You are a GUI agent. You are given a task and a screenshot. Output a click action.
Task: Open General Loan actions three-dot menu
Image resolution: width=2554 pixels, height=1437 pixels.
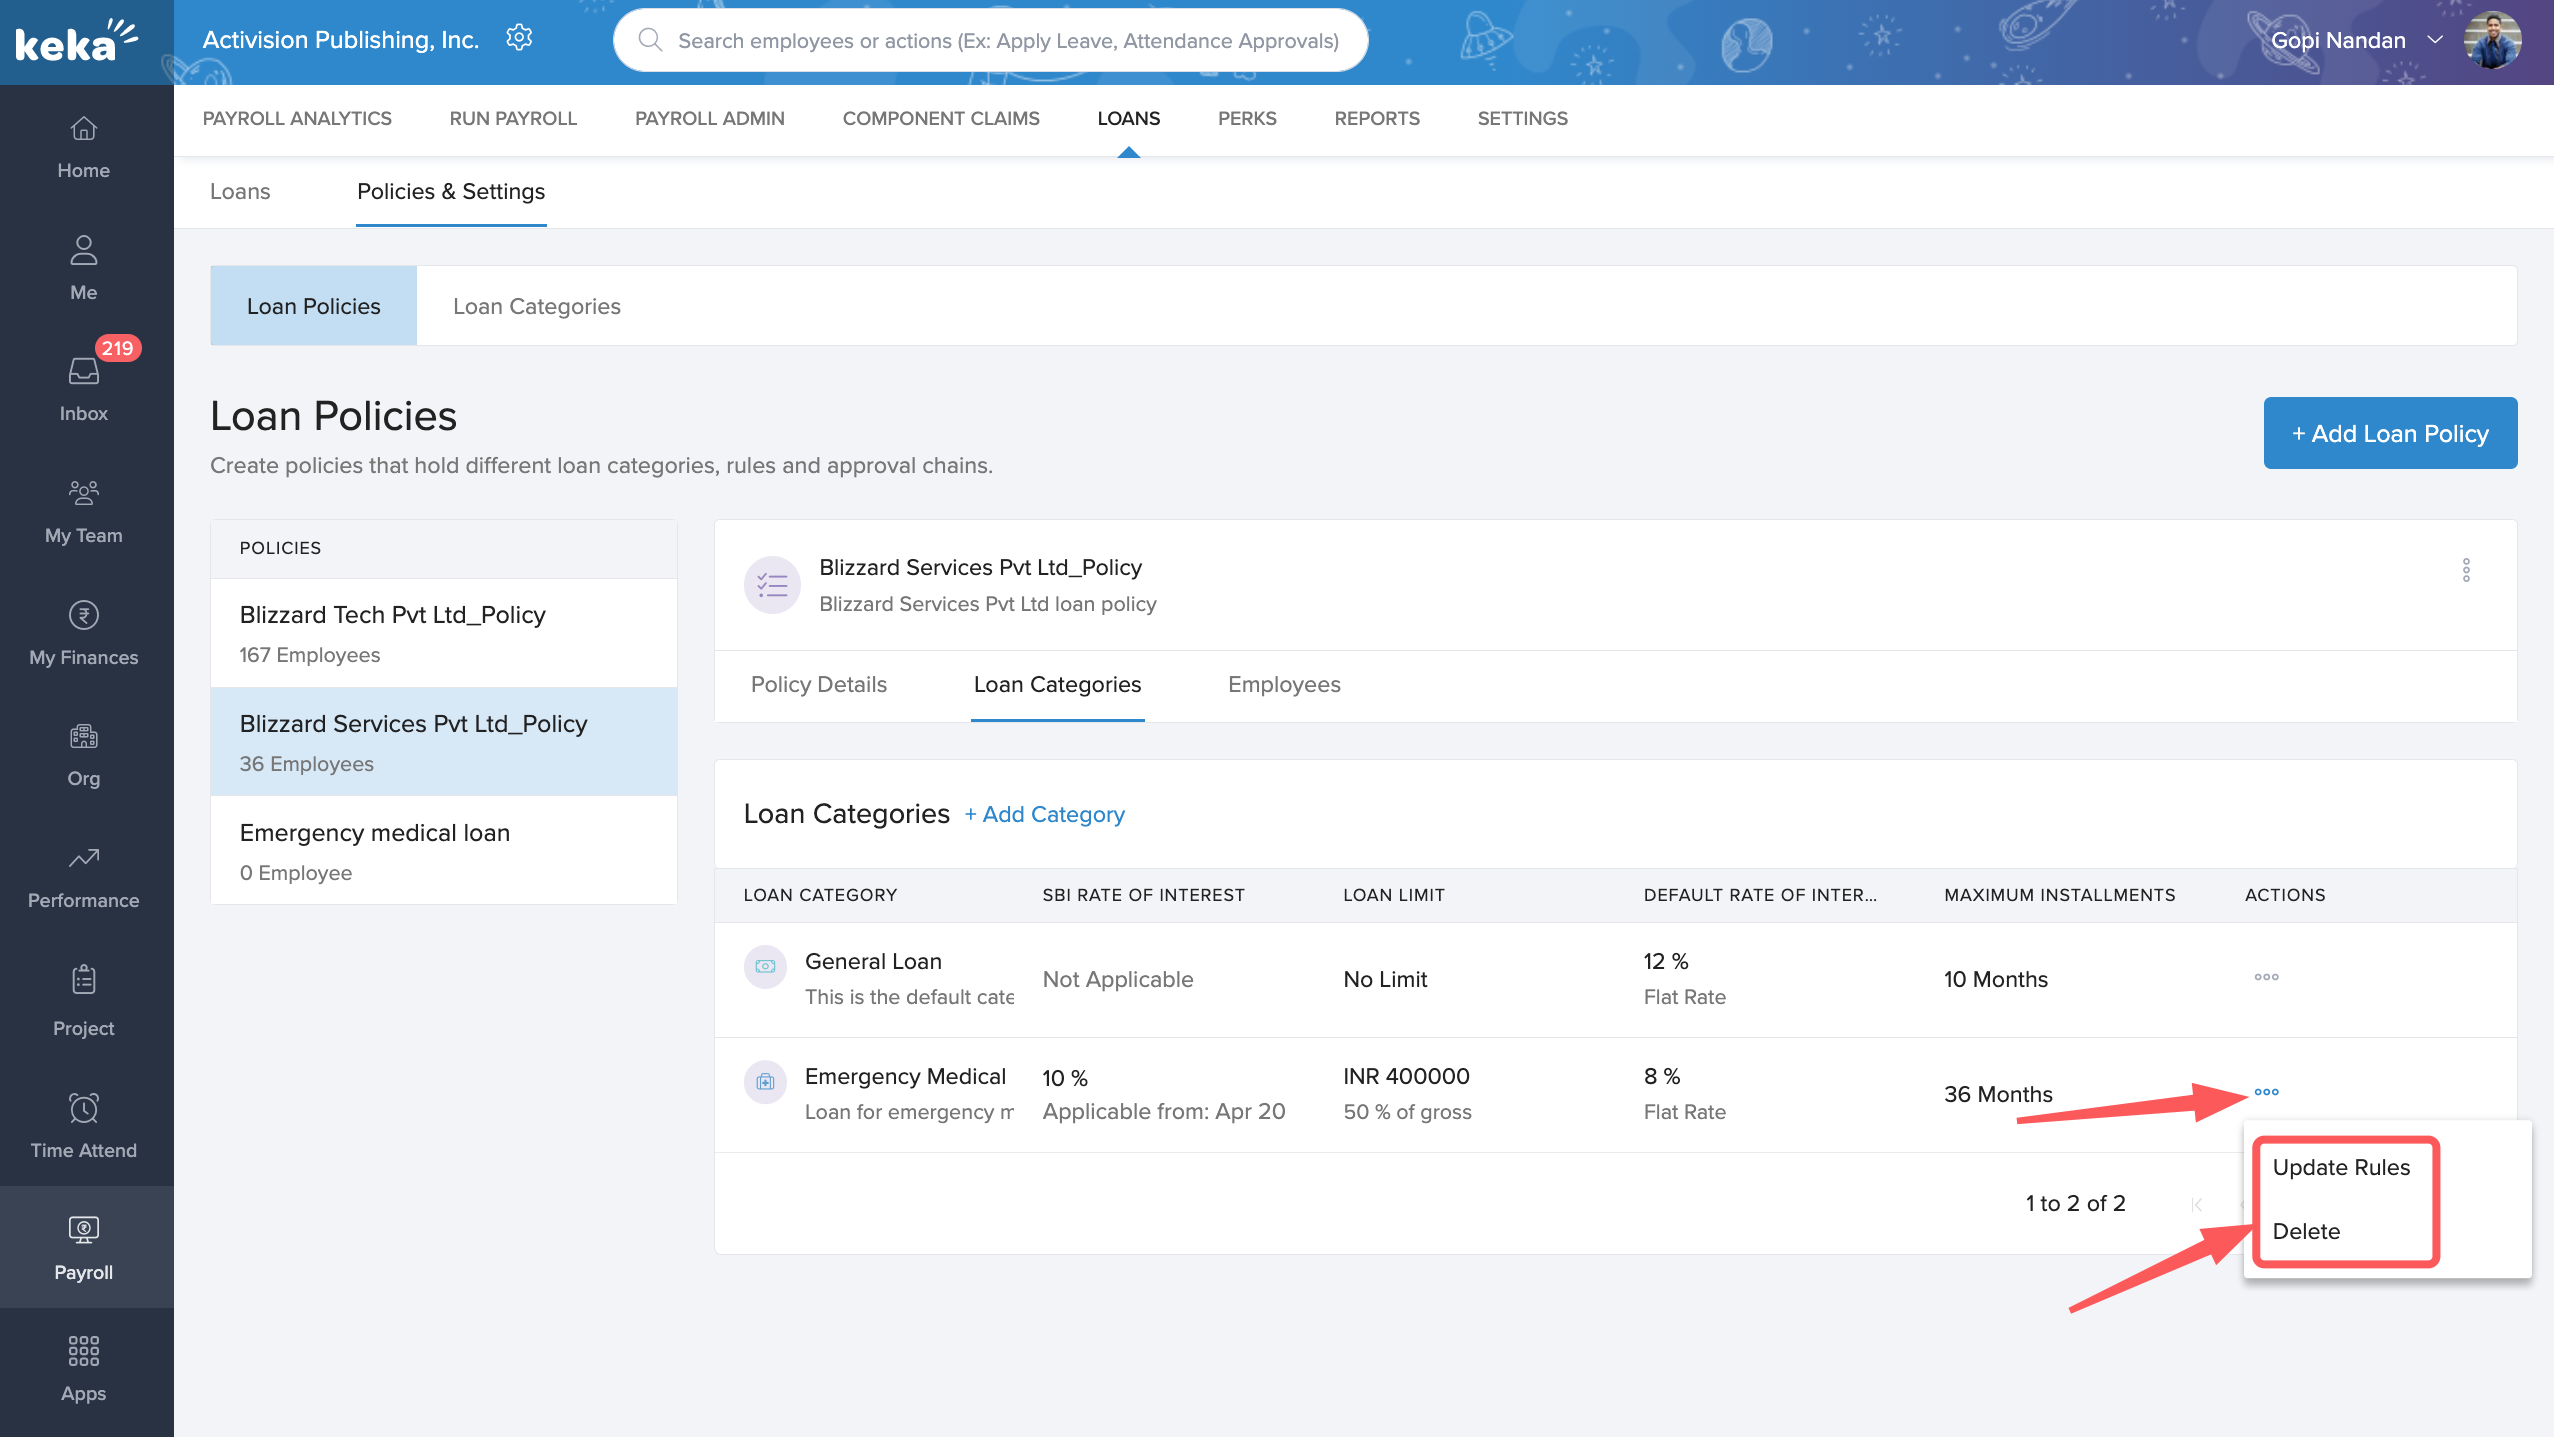click(x=2266, y=977)
